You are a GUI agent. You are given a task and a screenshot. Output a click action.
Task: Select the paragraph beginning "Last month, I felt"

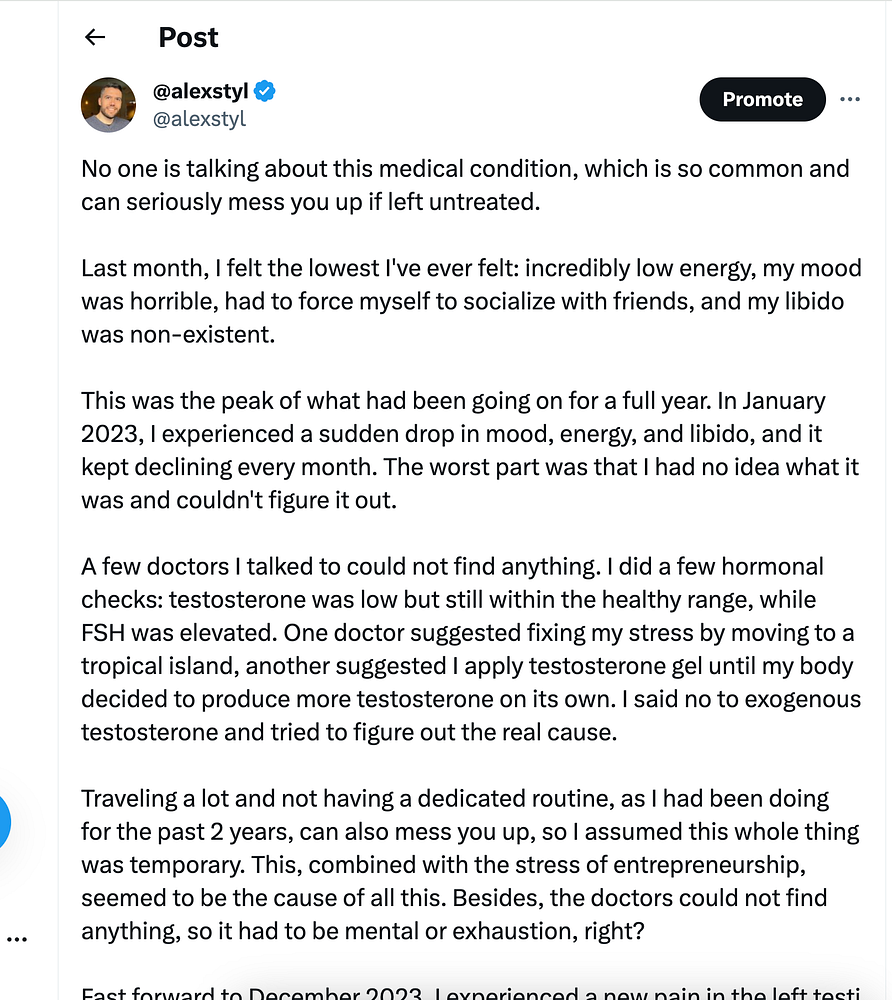(x=465, y=300)
